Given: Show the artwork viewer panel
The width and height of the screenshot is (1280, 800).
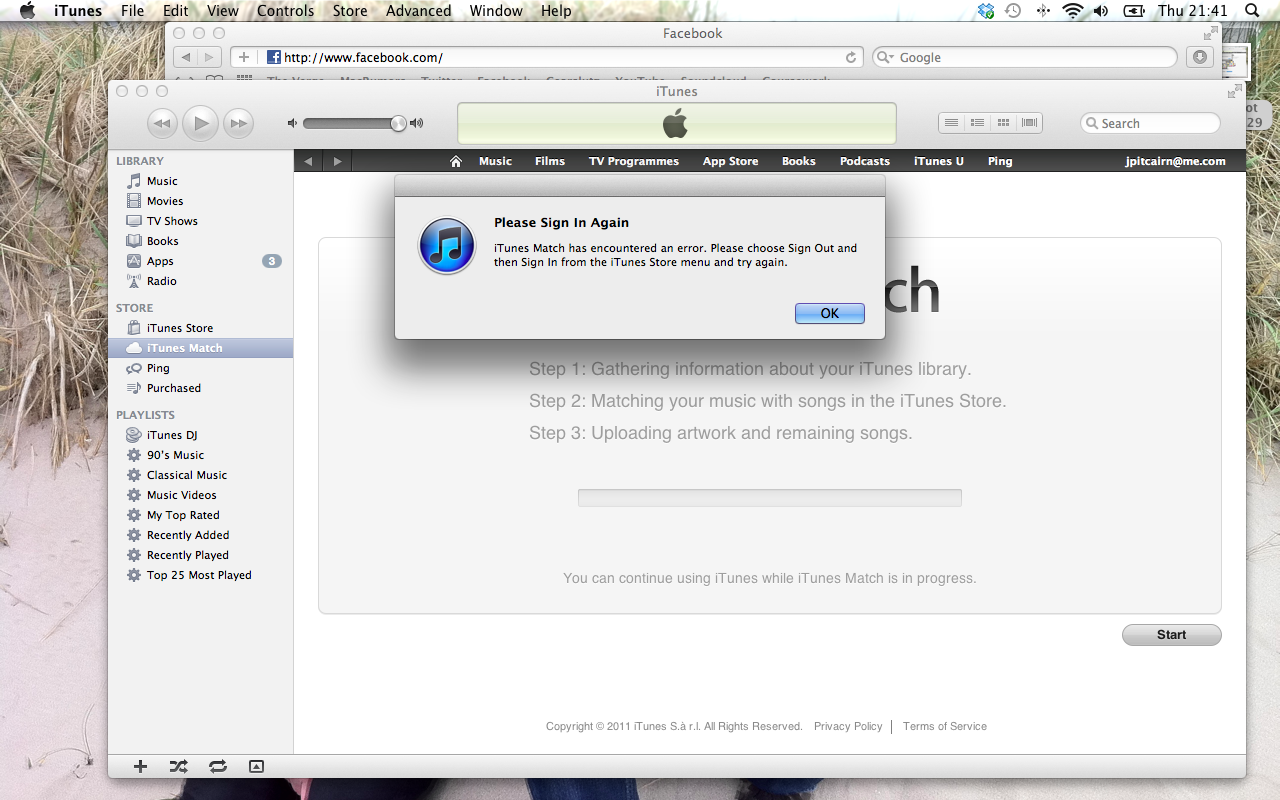Looking at the screenshot, I should click(x=256, y=766).
